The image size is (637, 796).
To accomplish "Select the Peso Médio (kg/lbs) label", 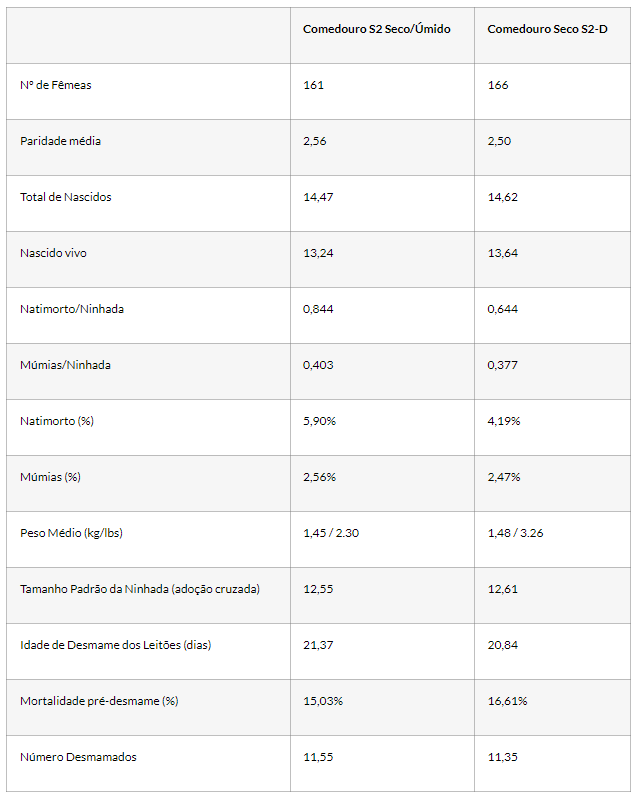I will coord(71,533).
